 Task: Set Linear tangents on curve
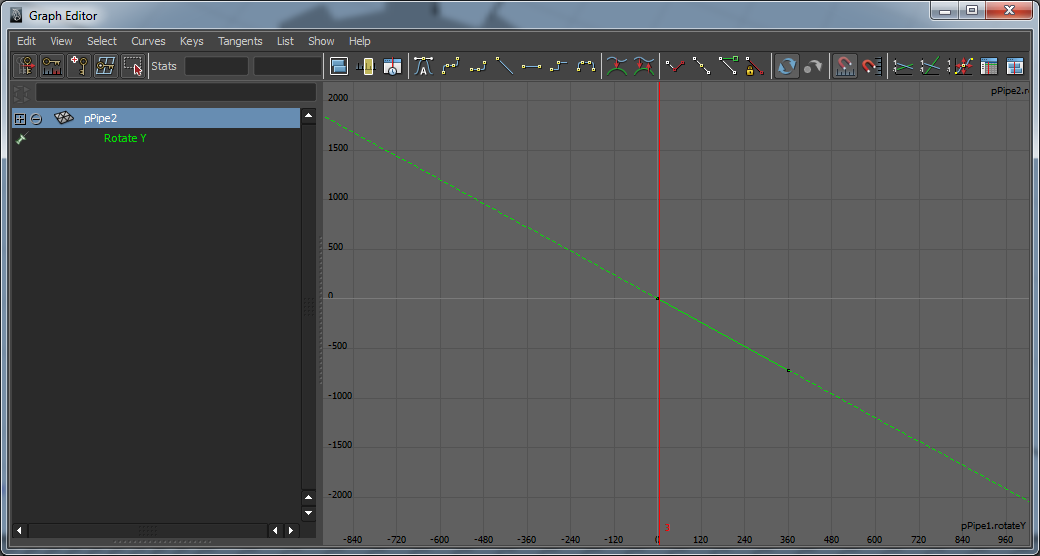(505, 67)
